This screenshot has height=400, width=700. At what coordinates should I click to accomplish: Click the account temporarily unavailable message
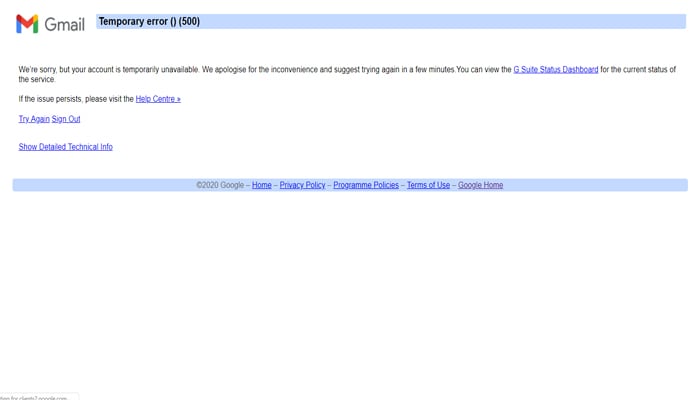click(x=200, y=70)
